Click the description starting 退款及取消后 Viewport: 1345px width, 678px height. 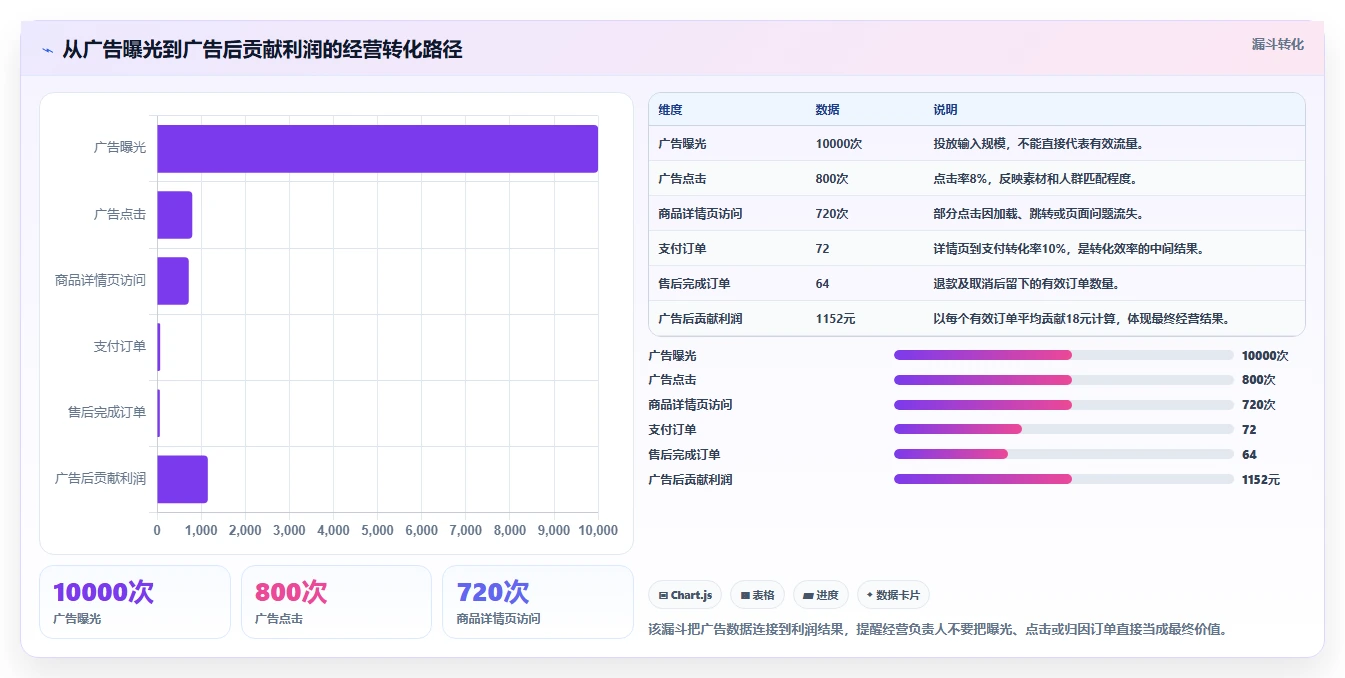tap(1026, 284)
